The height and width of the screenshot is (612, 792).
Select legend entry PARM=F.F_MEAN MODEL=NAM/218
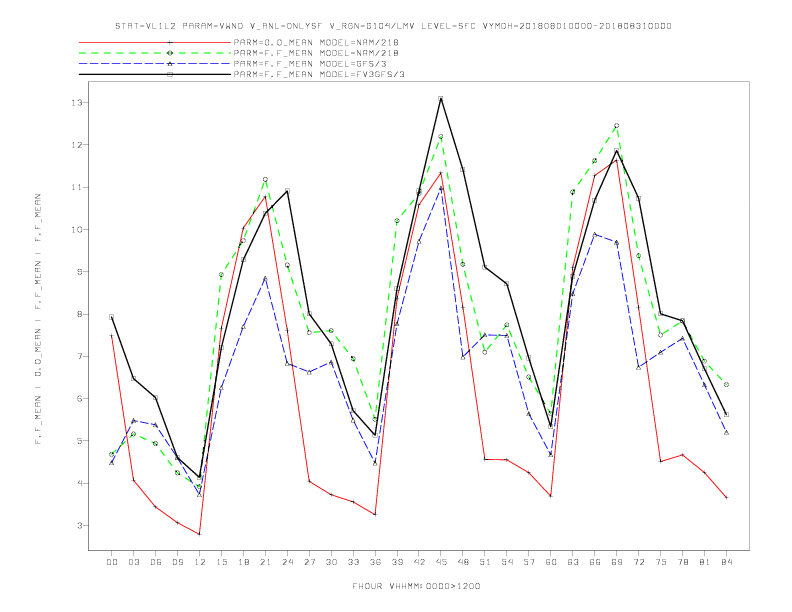pyautogui.click(x=316, y=53)
